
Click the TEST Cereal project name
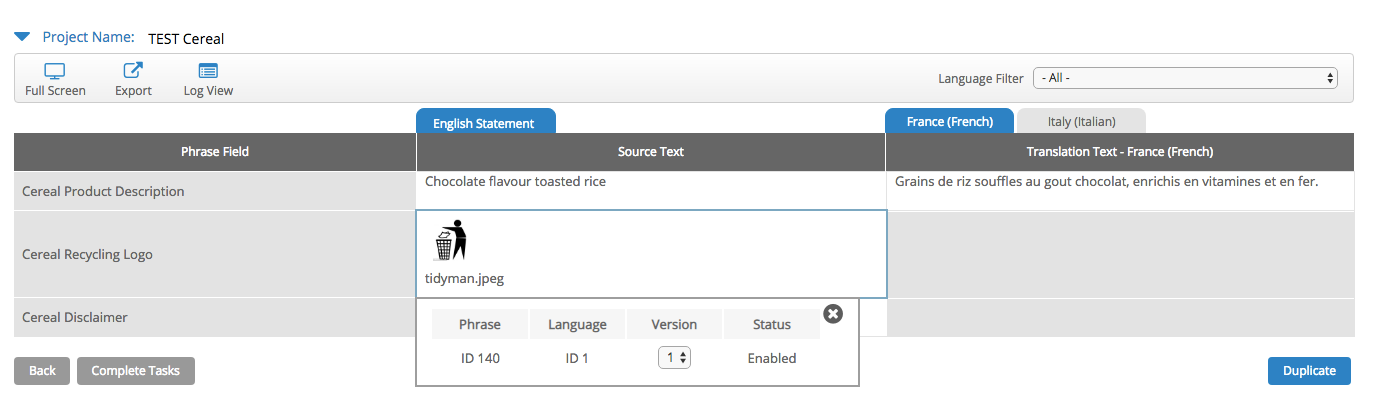[186, 39]
